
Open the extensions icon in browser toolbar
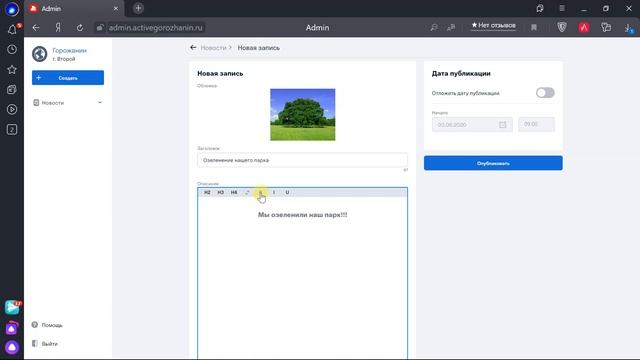(606, 27)
